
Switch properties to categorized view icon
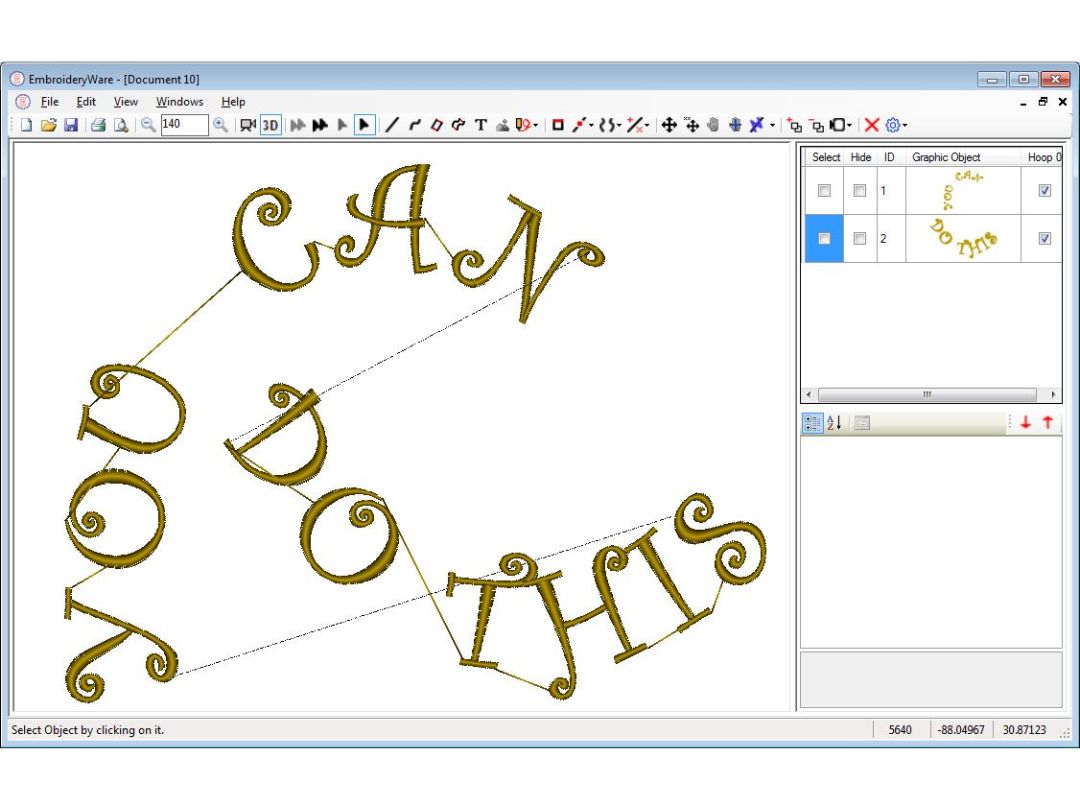(x=813, y=423)
